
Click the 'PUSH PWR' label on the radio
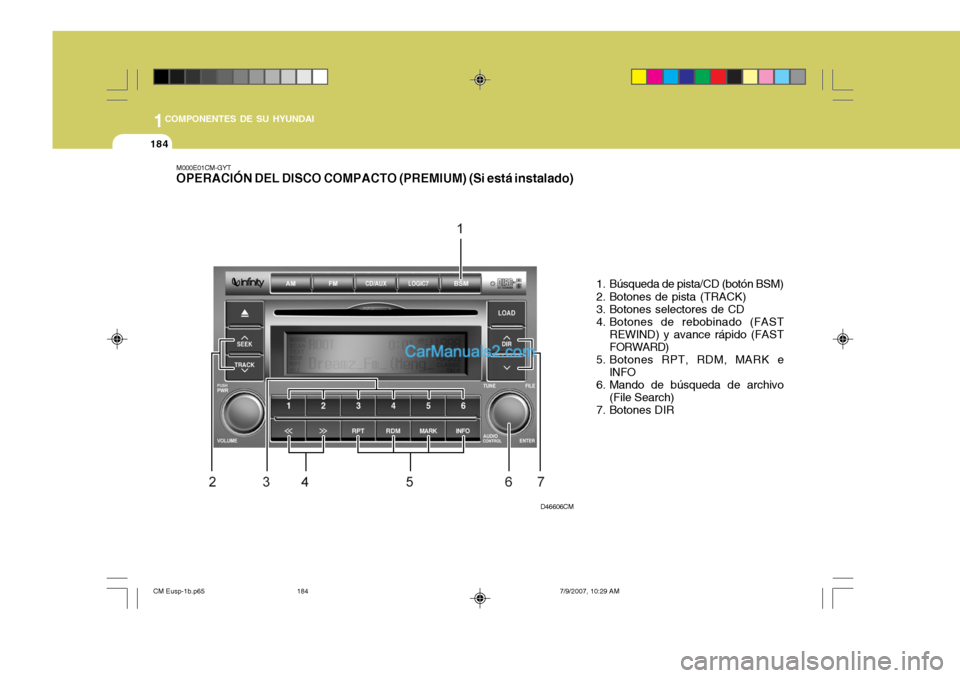coord(222,388)
